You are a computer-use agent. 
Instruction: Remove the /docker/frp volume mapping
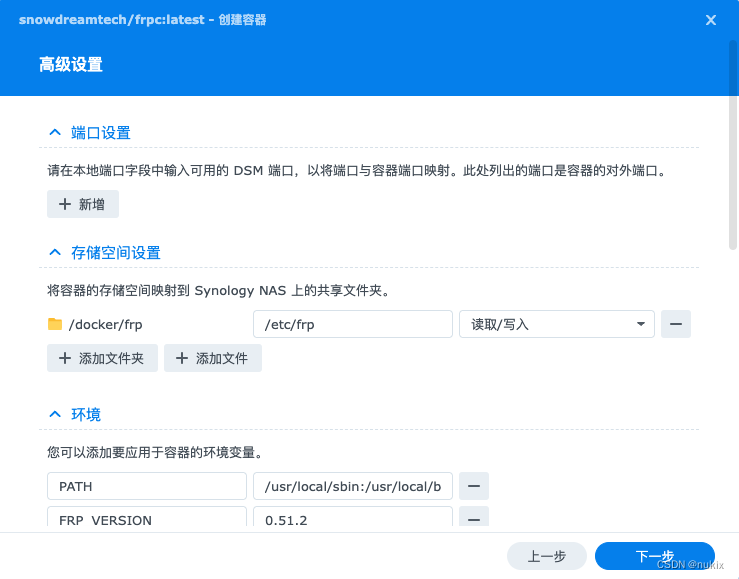pos(676,324)
